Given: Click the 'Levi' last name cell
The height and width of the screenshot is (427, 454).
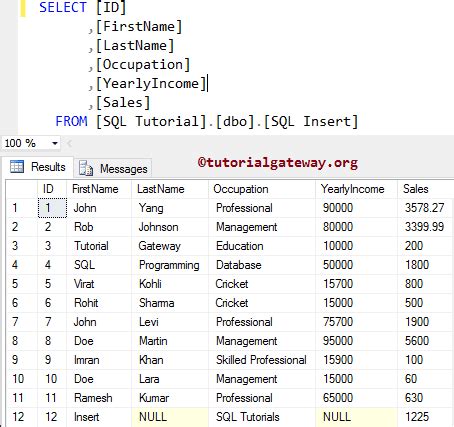Looking at the screenshot, I should (x=170, y=322).
